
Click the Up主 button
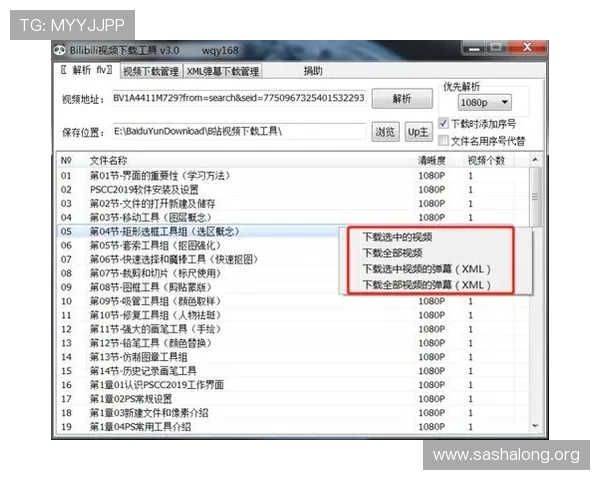click(x=418, y=132)
